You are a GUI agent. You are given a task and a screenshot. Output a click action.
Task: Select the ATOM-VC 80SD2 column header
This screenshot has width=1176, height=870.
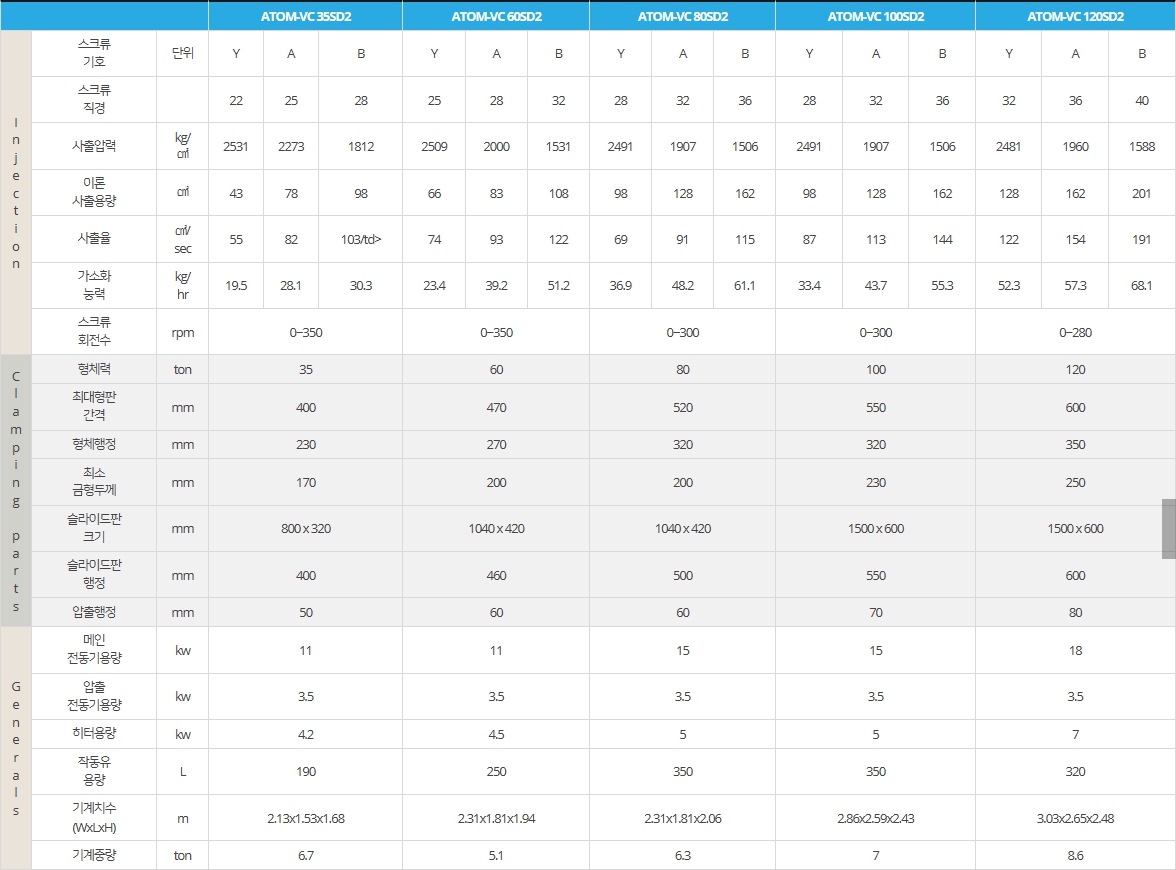click(x=682, y=16)
